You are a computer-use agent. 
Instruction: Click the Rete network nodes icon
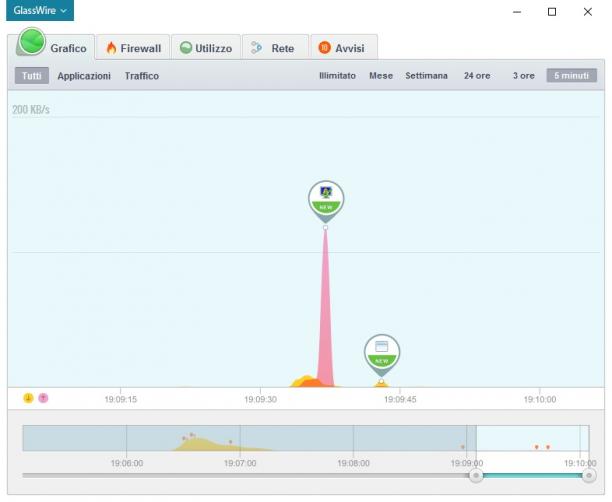pyautogui.click(x=256, y=48)
